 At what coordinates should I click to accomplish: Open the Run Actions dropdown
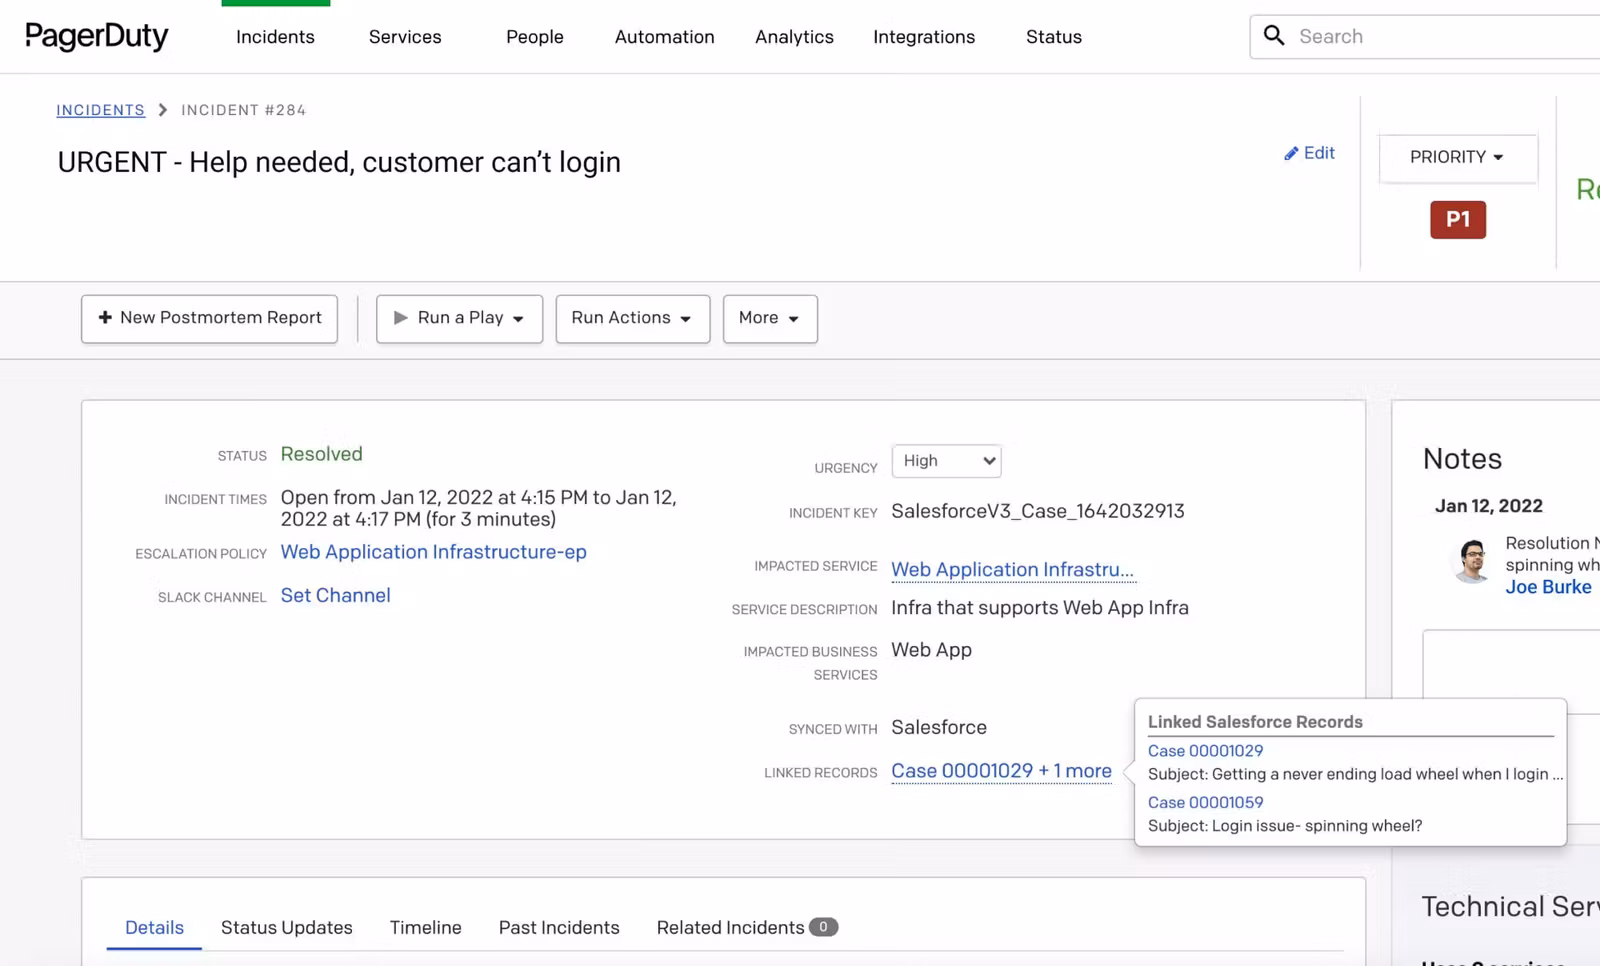pos(632,318)
